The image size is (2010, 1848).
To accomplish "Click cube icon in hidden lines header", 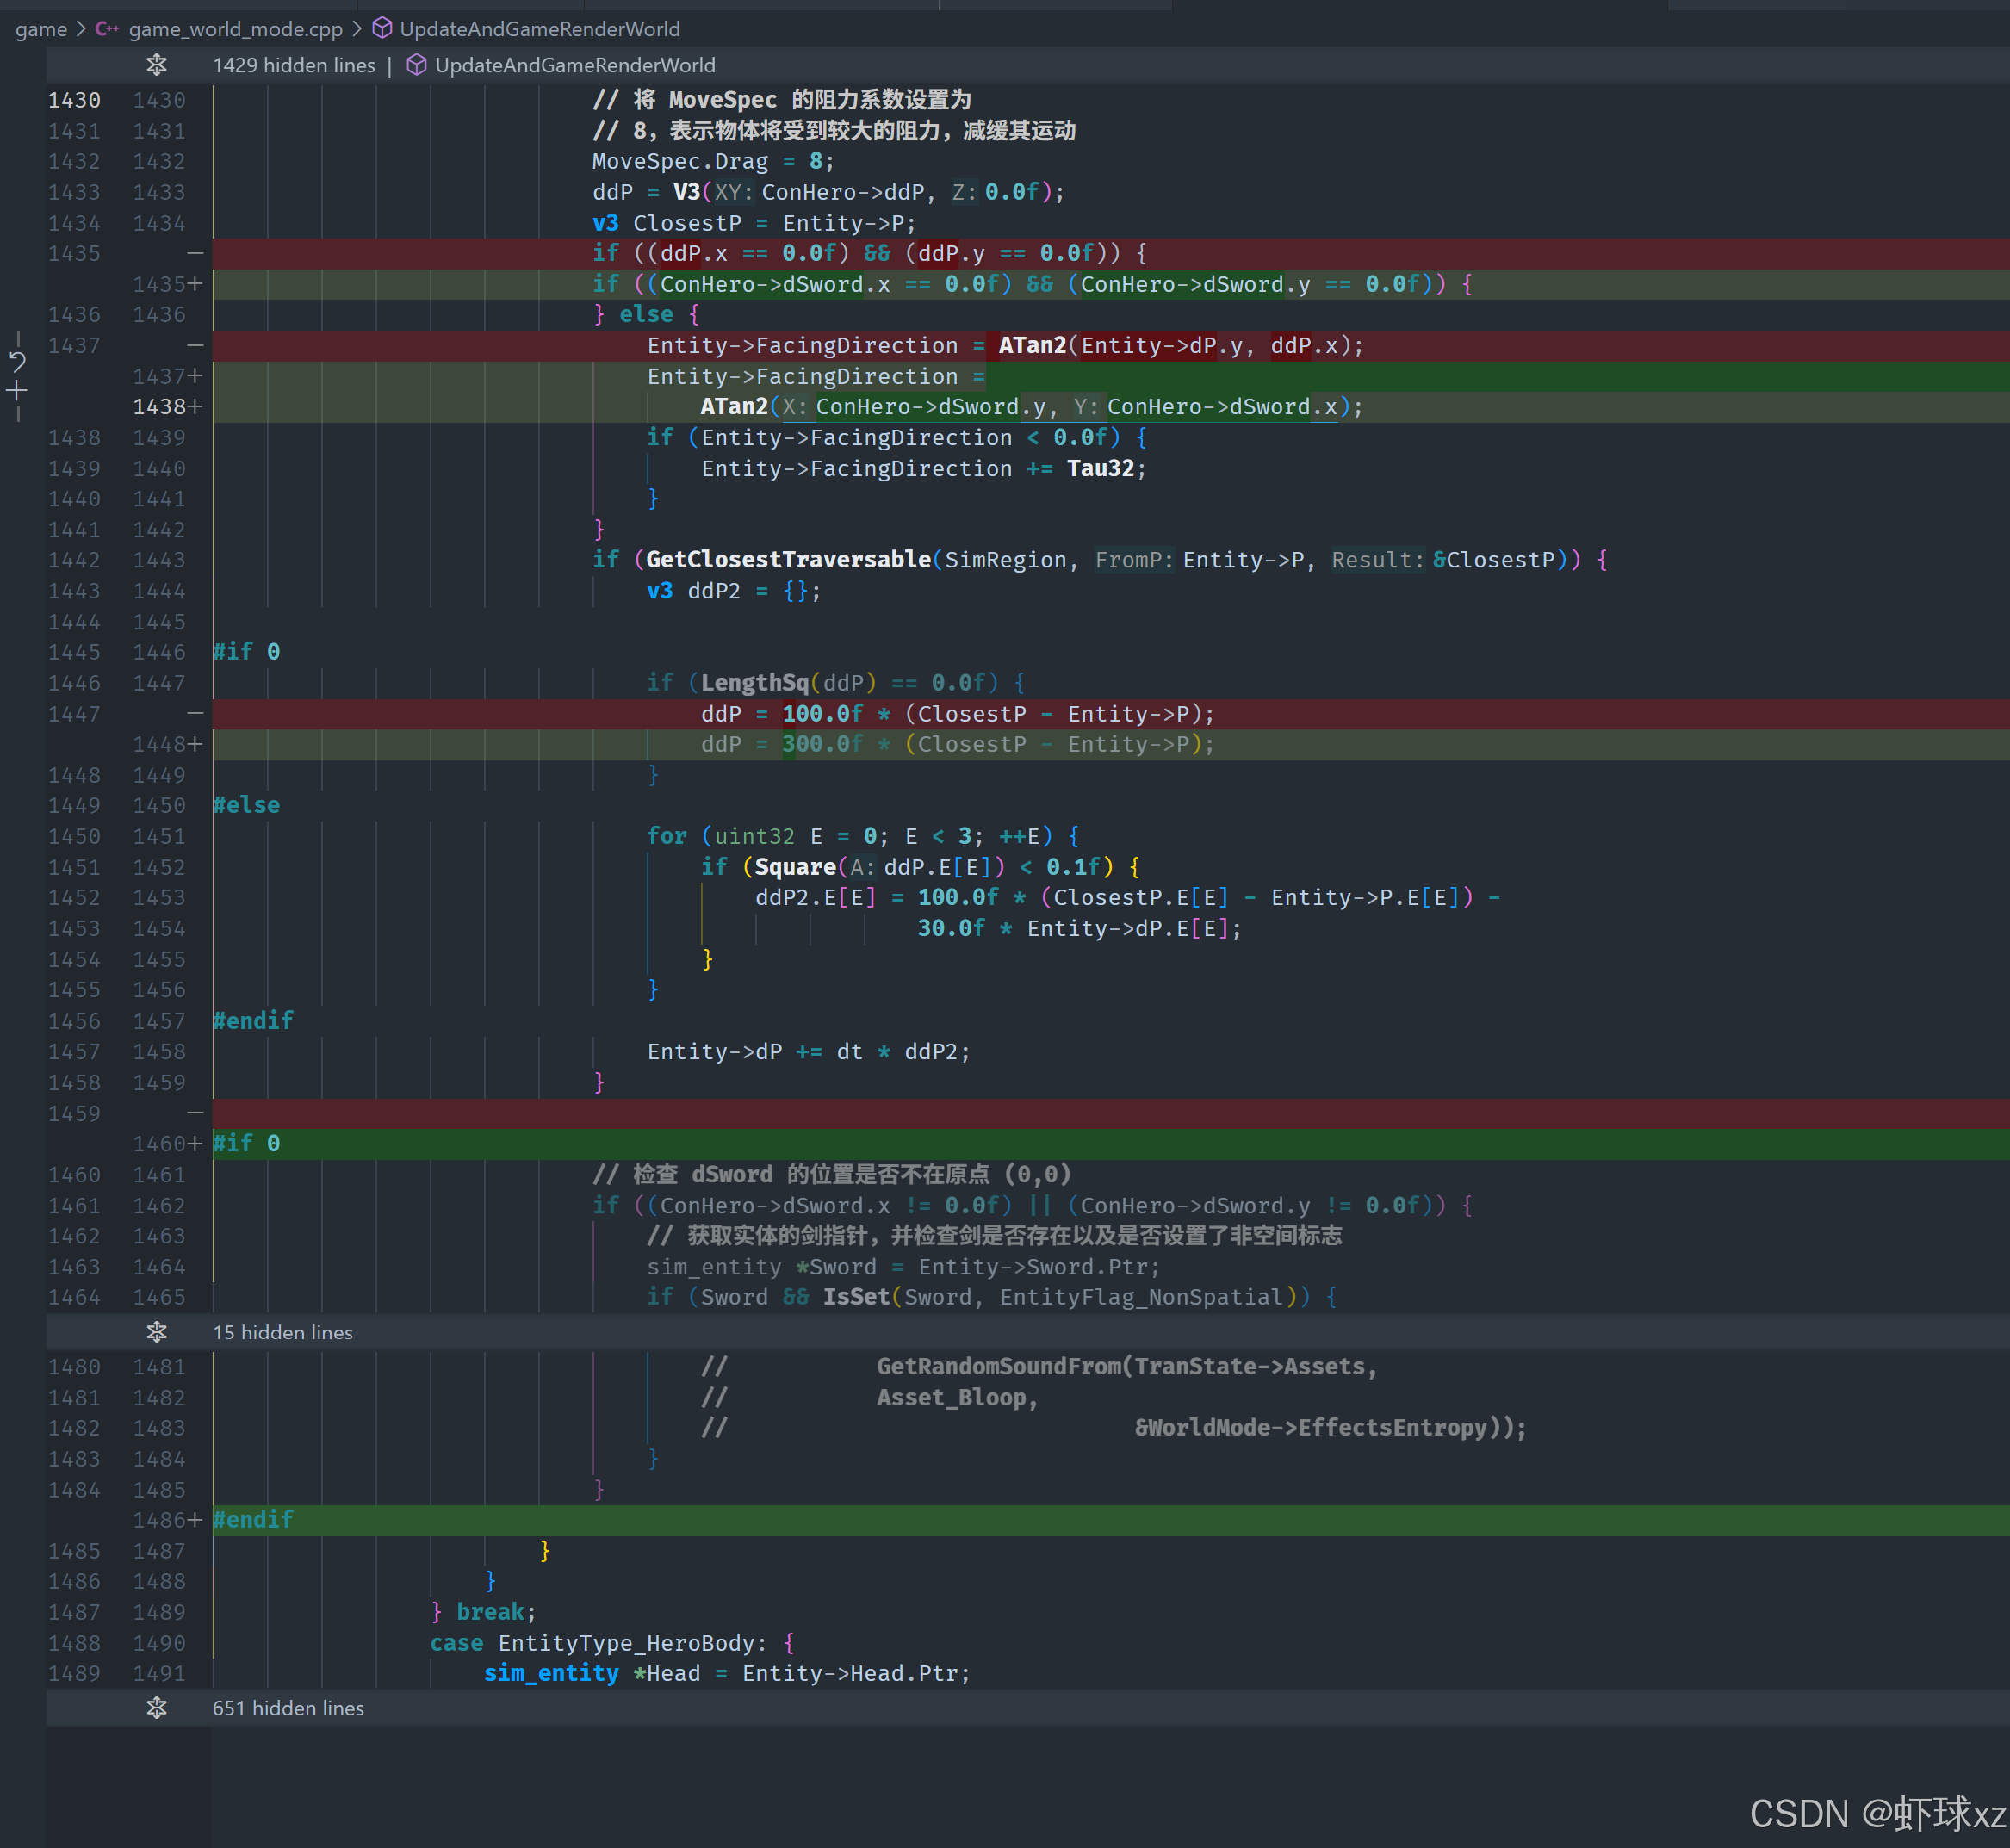I will [417, 65].
